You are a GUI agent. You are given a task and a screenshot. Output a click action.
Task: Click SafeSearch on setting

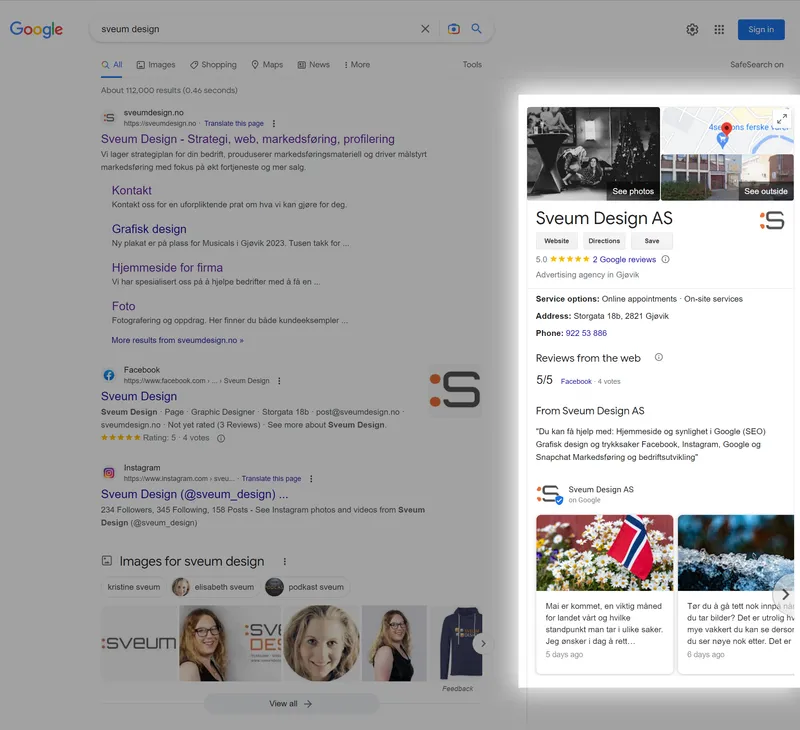pyautogui.click(x=756, y=65)
